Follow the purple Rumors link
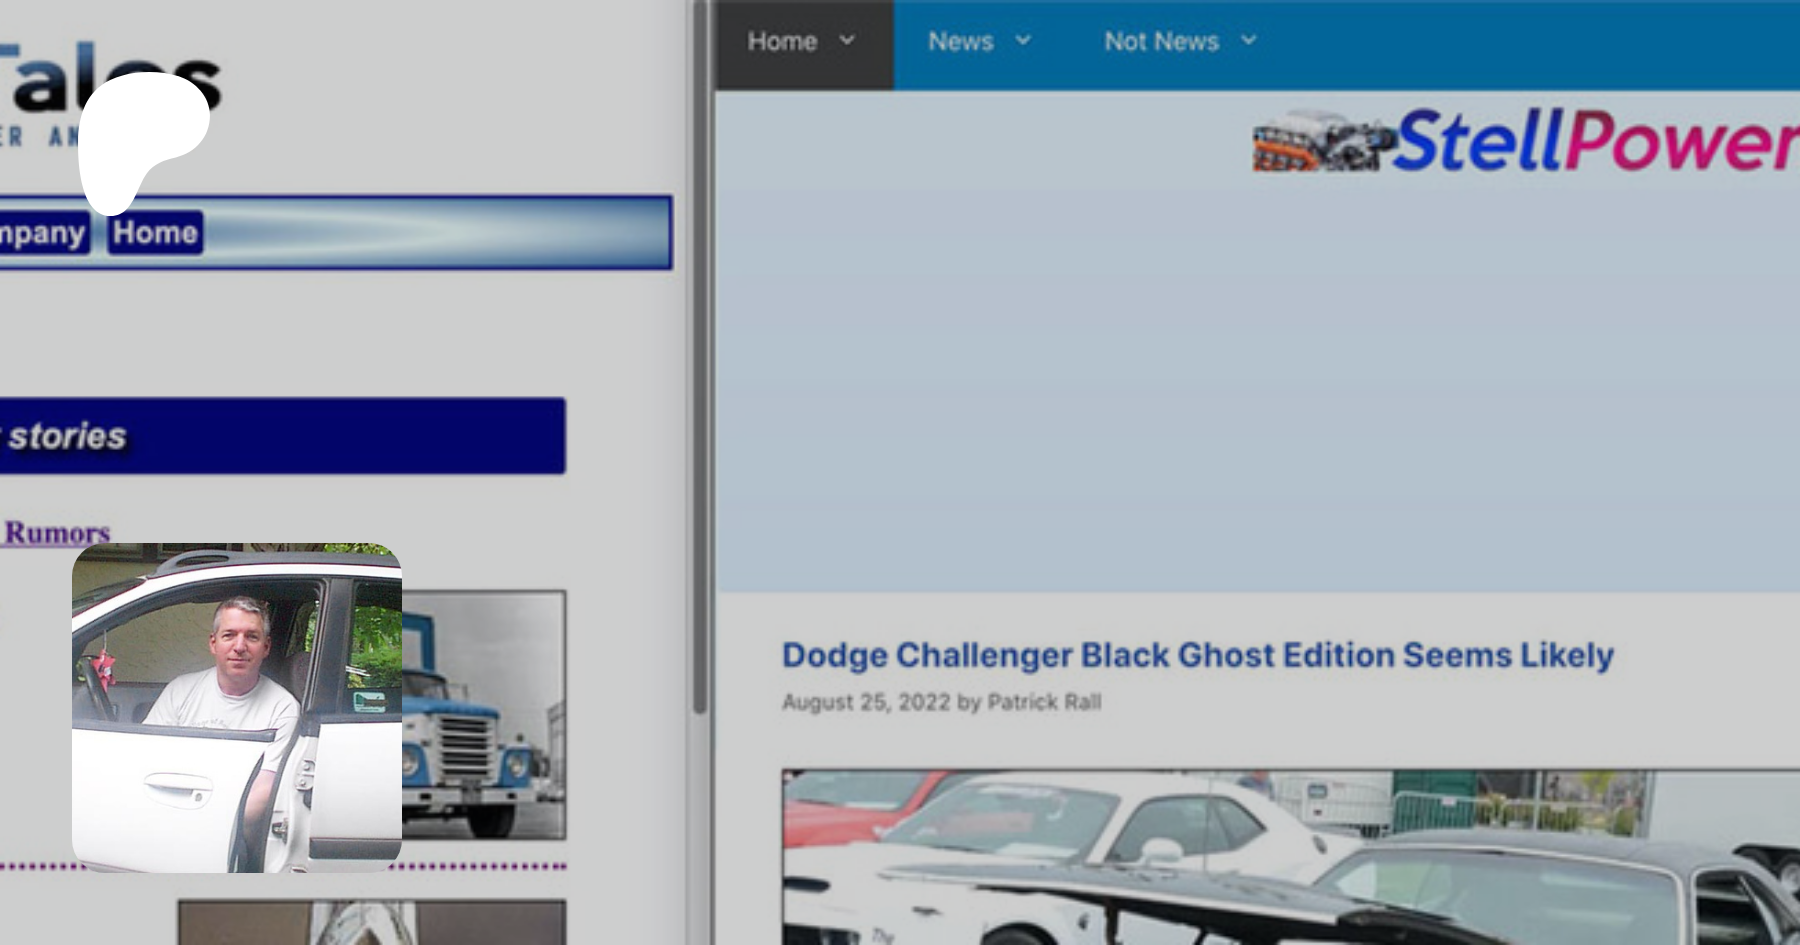1800x945 pixels. pos(57,532)
